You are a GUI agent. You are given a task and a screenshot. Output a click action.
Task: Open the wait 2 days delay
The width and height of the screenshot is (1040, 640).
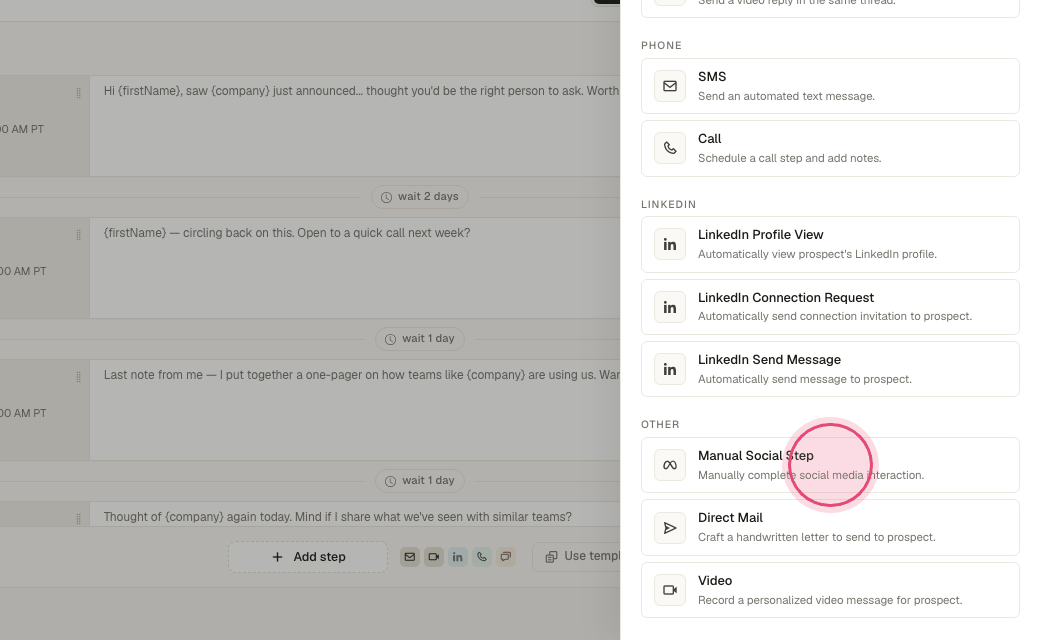(x=420, y=197)
